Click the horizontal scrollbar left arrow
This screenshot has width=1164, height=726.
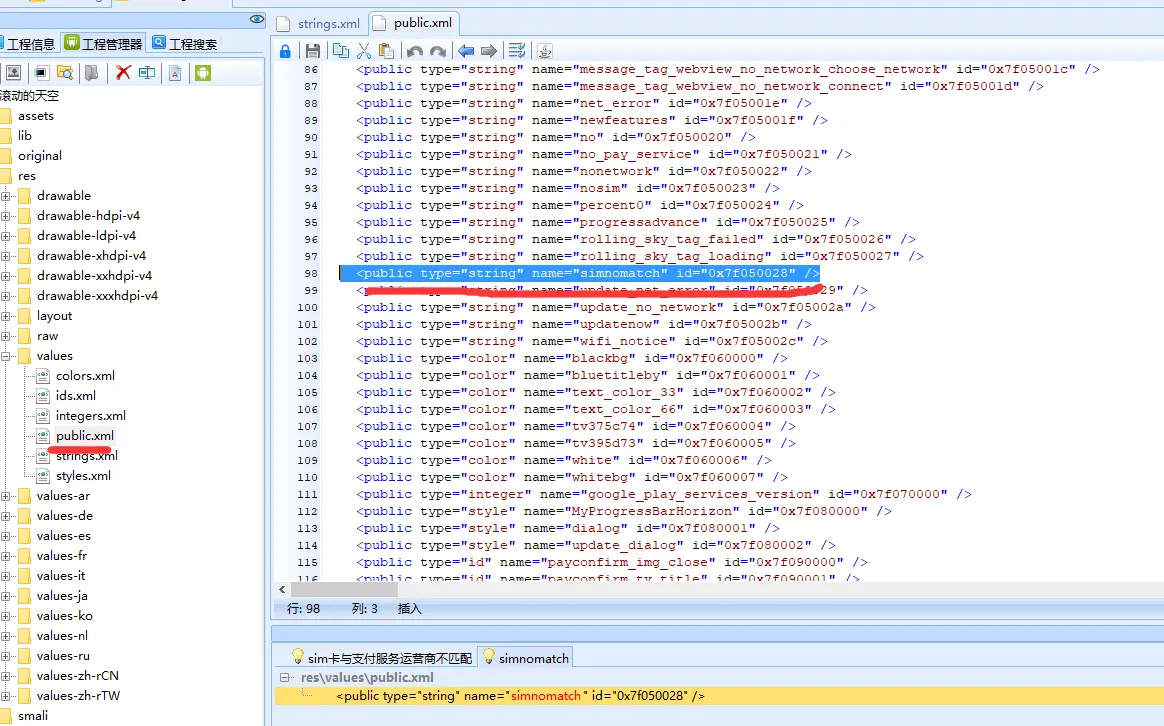coord(282,589)
